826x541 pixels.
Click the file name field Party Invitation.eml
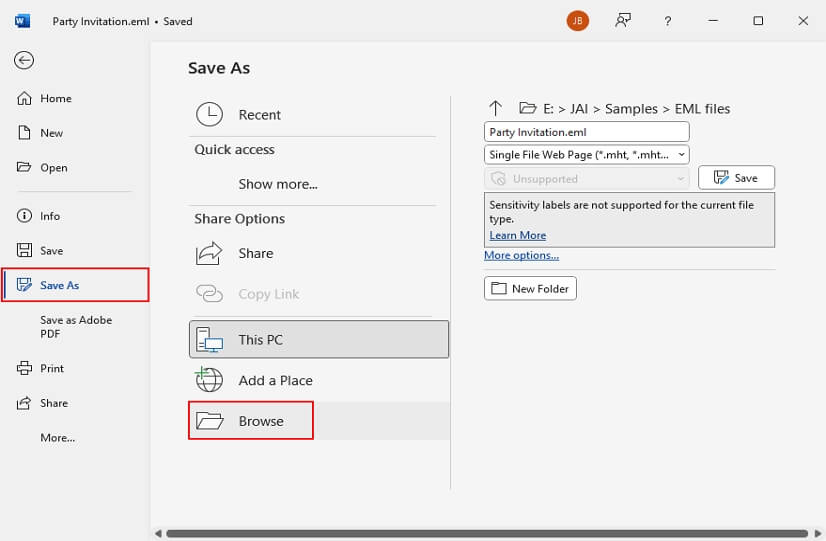pyautogui.click(x=586, y=131)
